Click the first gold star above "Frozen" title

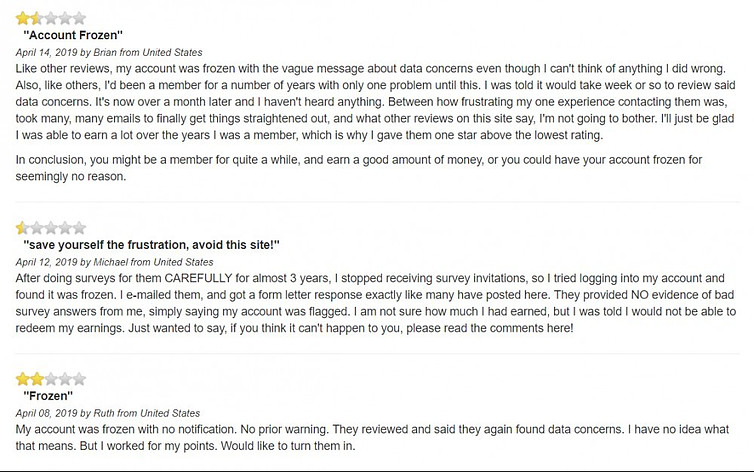[x=23, y=379]
